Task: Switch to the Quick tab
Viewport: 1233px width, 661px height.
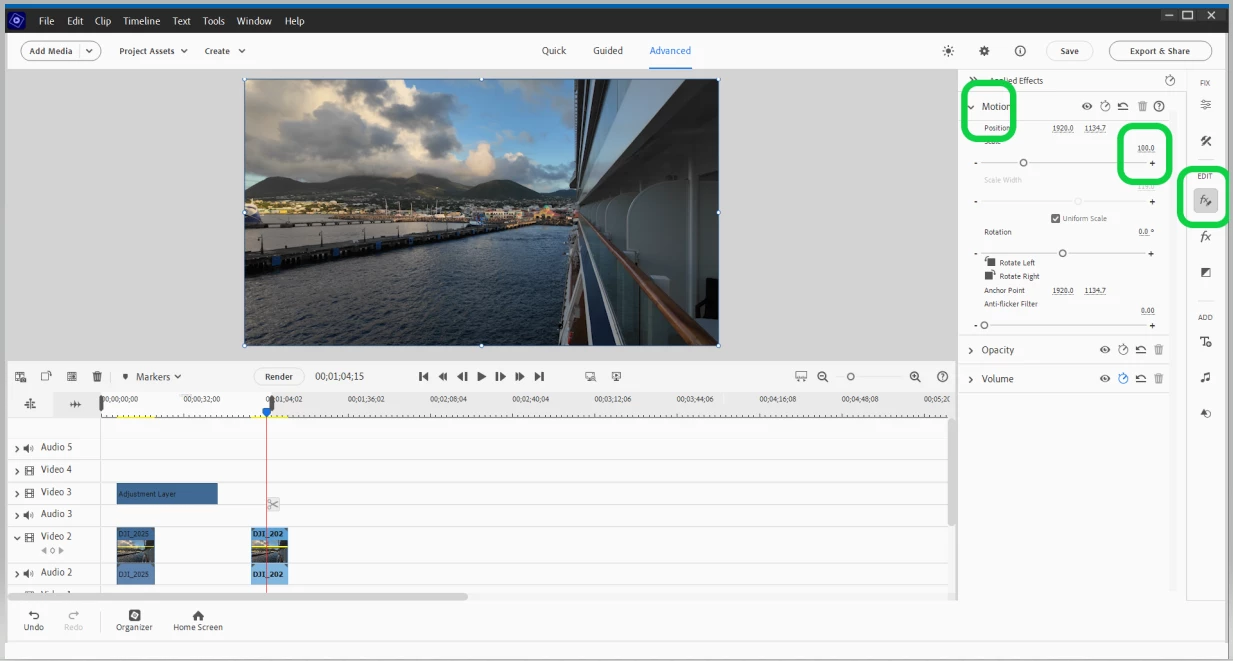Action: (554, 51)
